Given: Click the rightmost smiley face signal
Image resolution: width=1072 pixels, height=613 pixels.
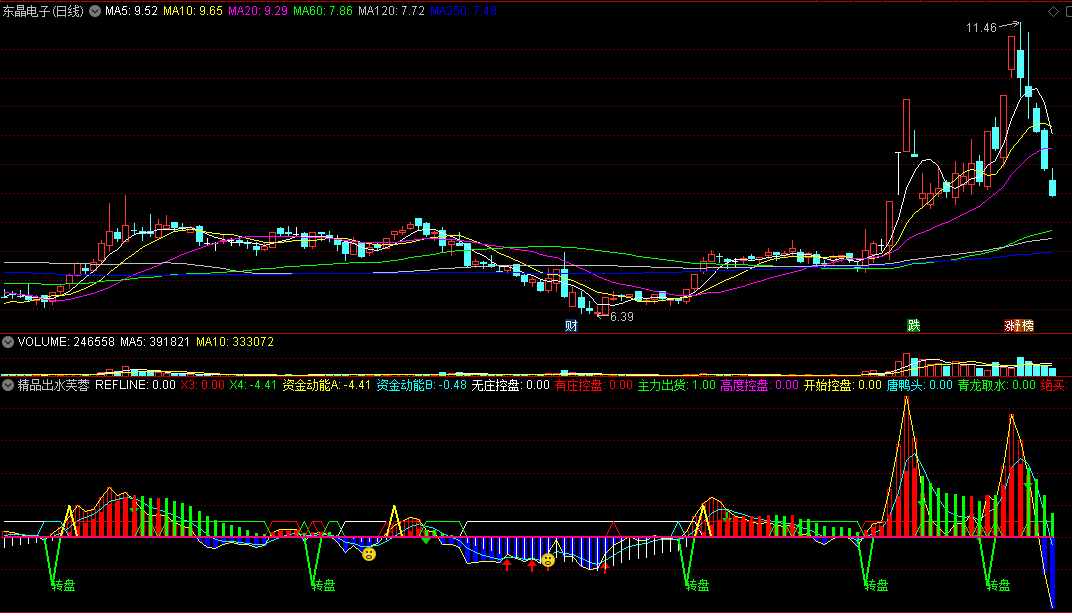Looking at the screenshot, I should 548,560.
